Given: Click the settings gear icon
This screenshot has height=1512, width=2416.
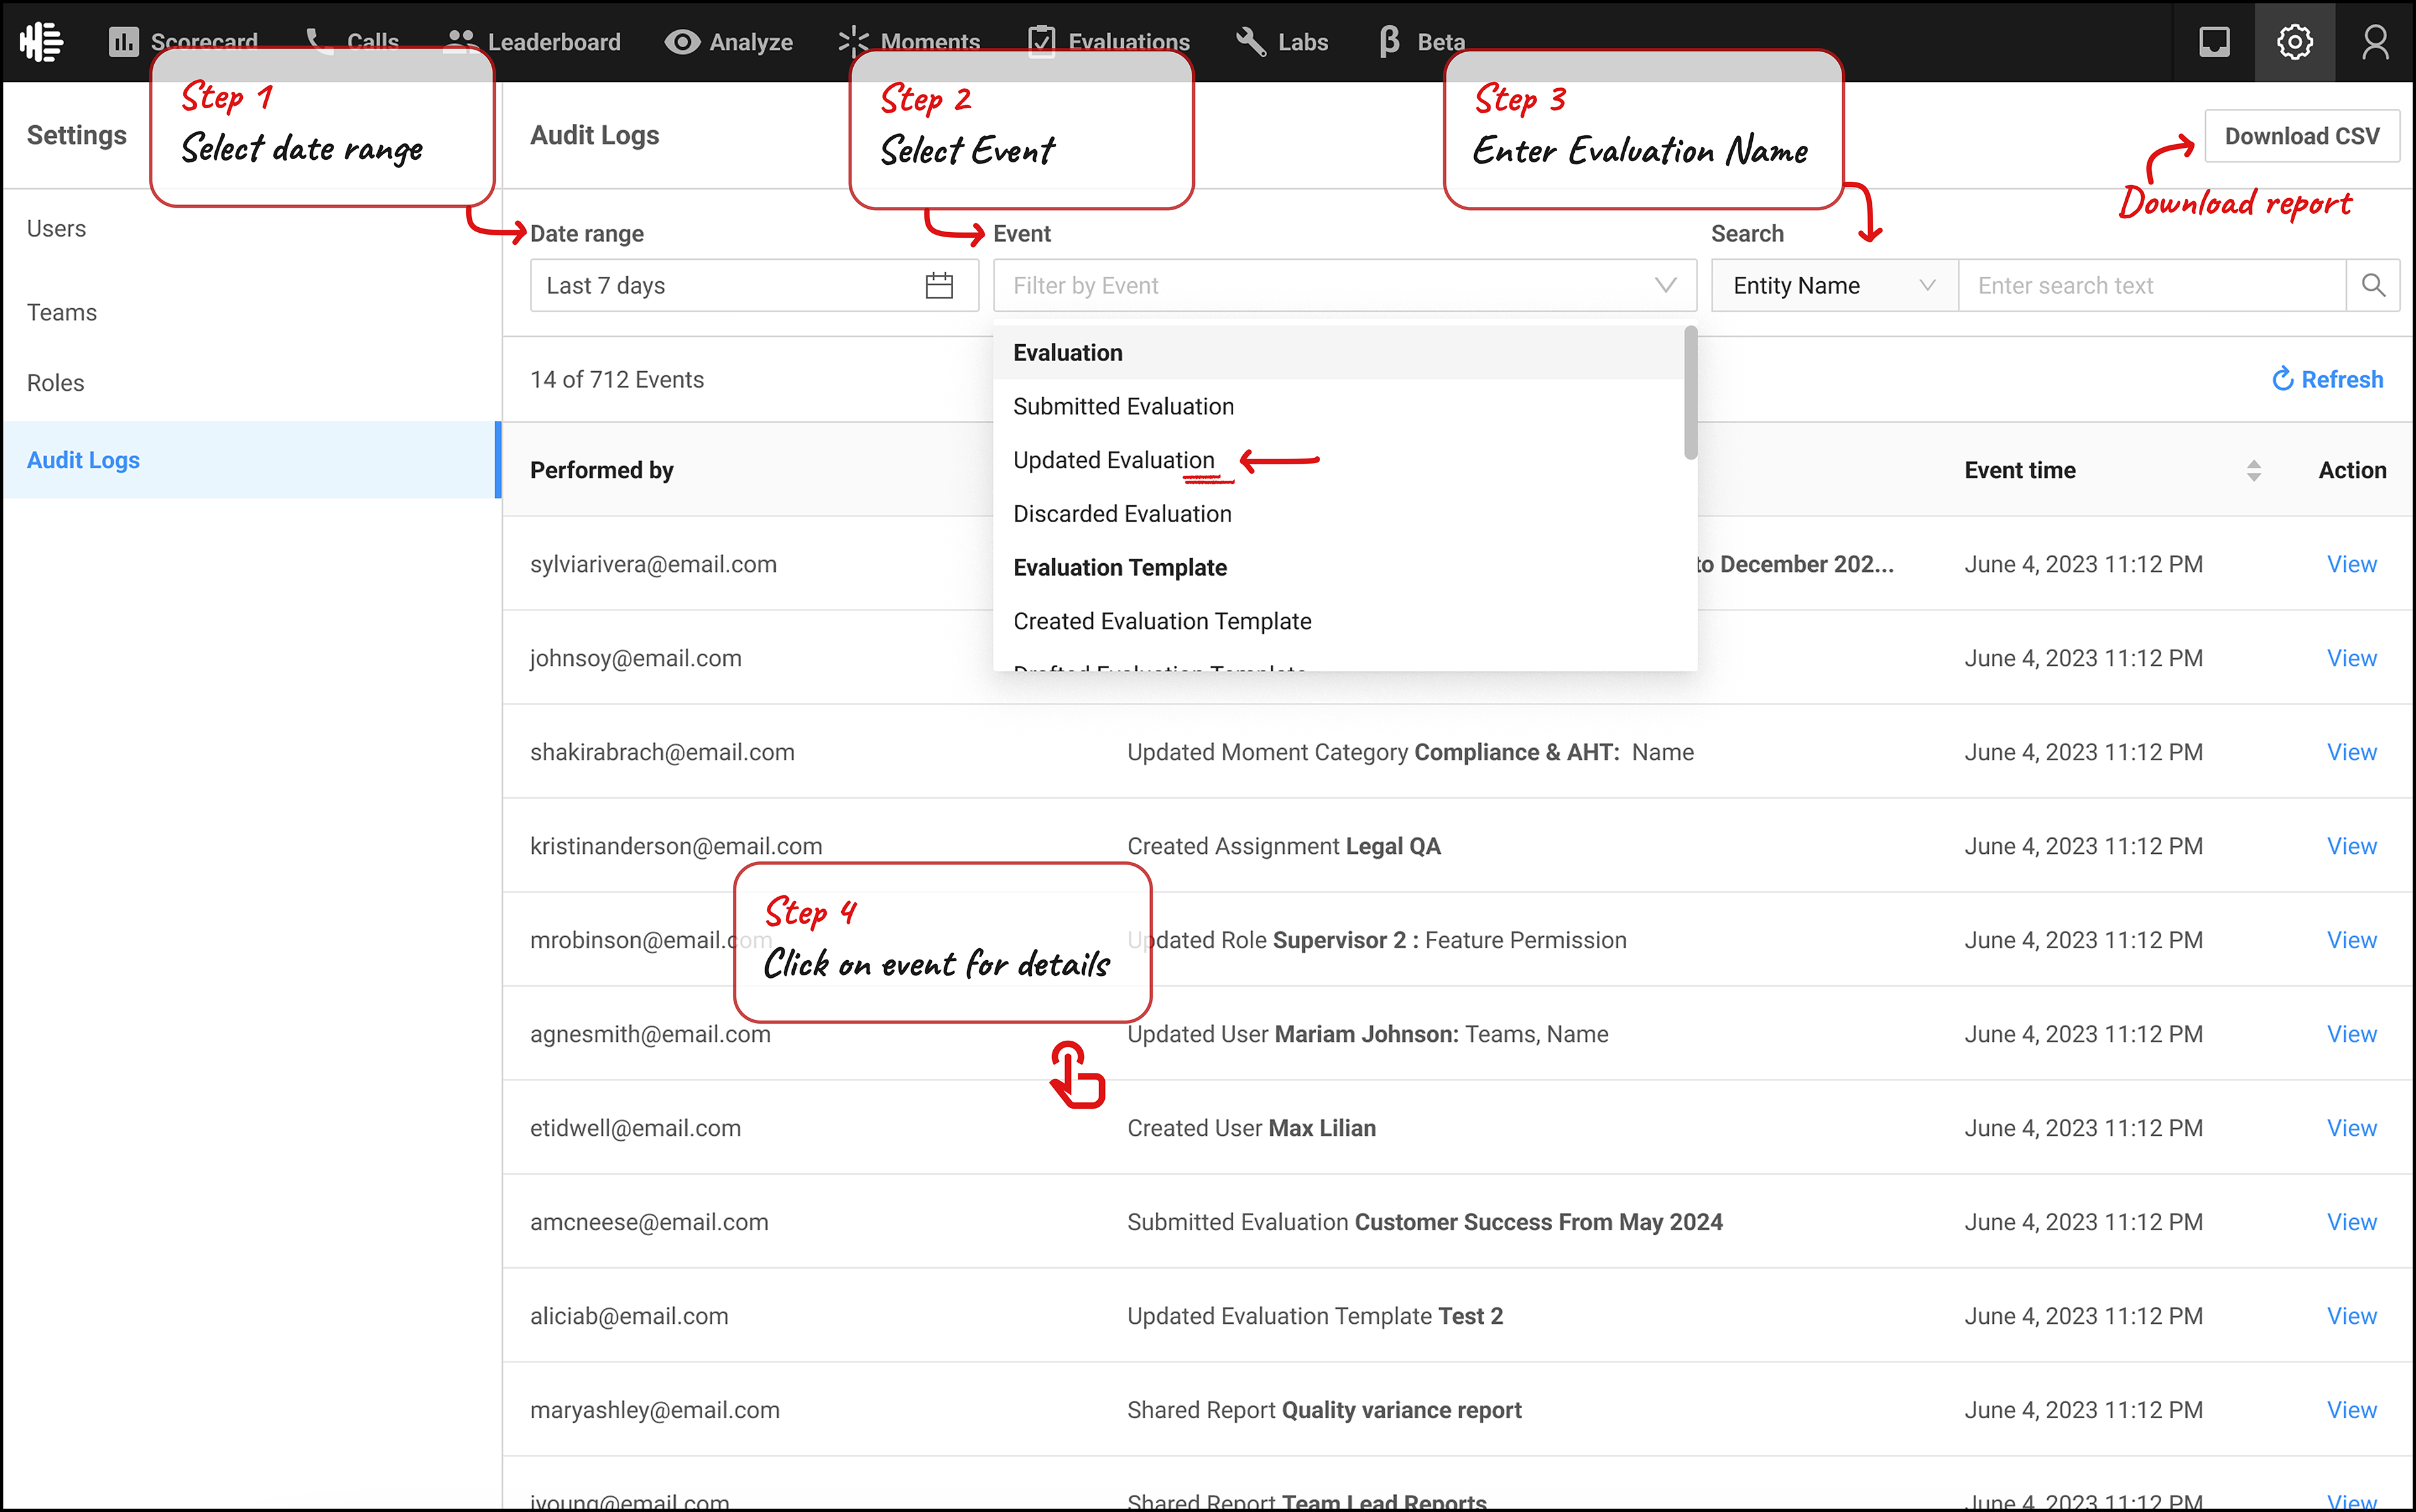Looking at the screenshot, I should [x=2294, y=42].
